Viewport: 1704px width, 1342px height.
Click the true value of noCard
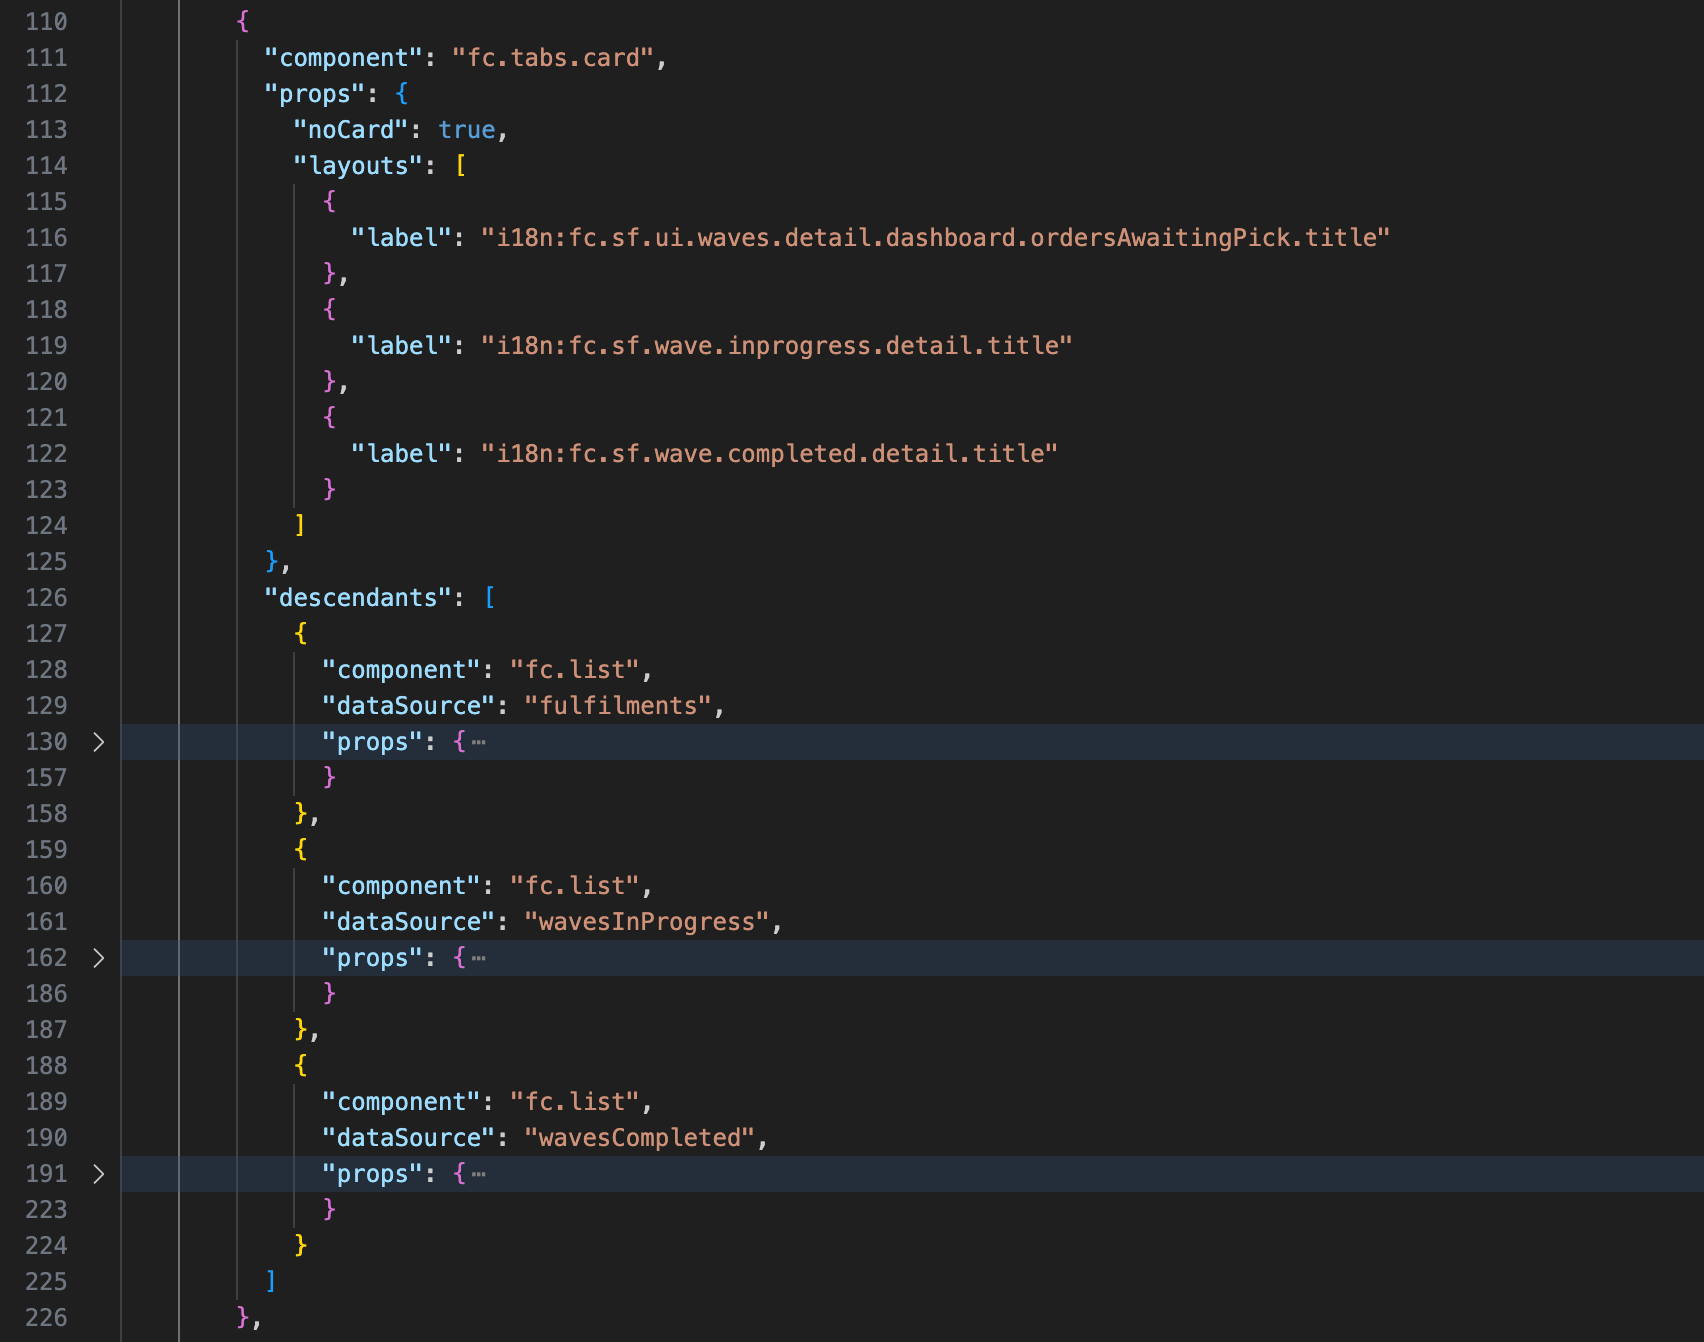(x=466, y=130)
